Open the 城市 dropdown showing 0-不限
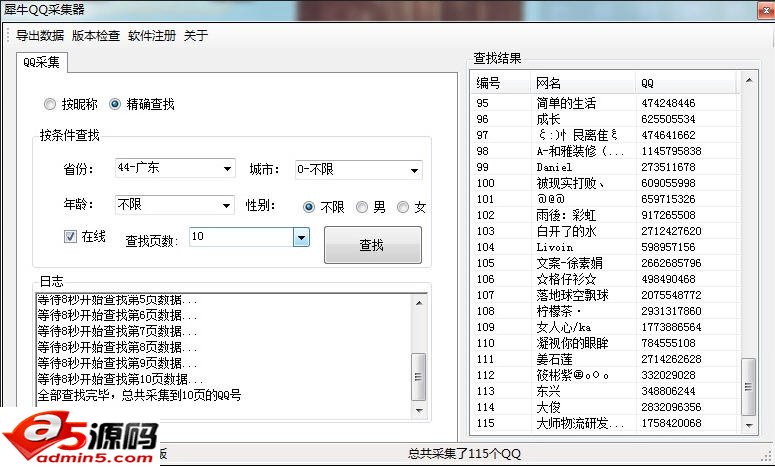Image resolution: width=775 pixels, height=467 pixels. pos(358,170)
